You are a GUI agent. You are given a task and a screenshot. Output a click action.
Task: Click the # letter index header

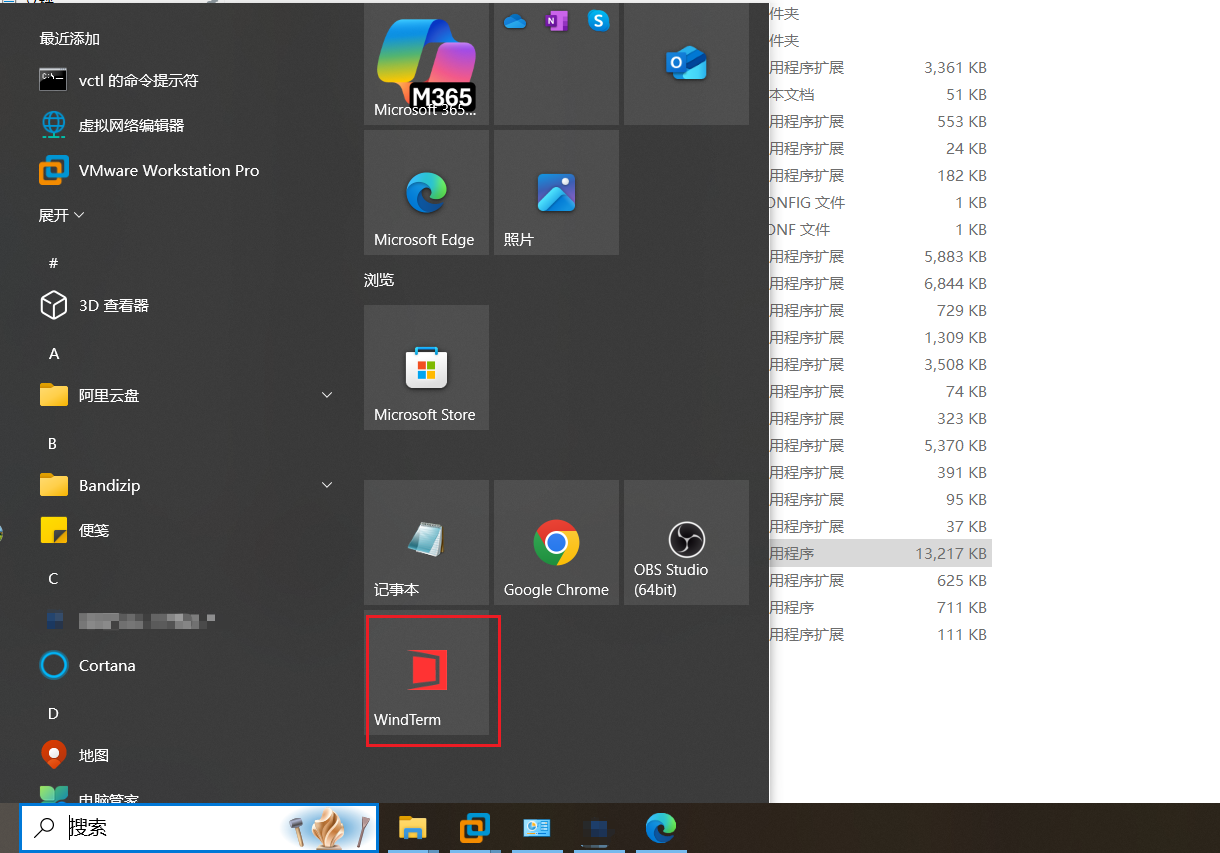click(x=53, y=262)
